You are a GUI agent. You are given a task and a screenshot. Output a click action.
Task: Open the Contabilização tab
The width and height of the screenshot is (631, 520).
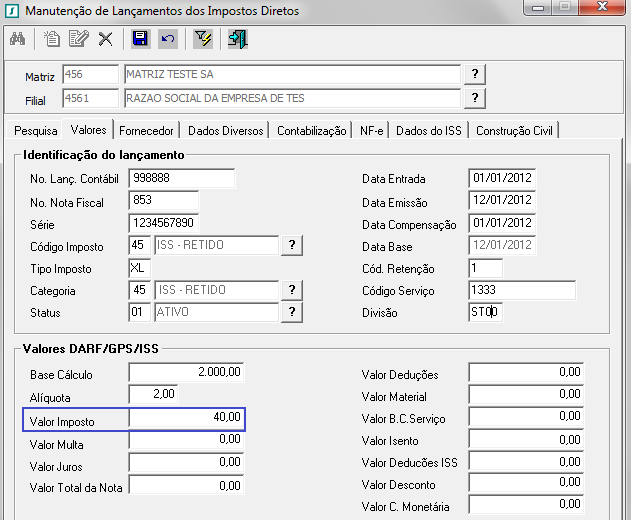pyautogui.click(x=312, y=131)
